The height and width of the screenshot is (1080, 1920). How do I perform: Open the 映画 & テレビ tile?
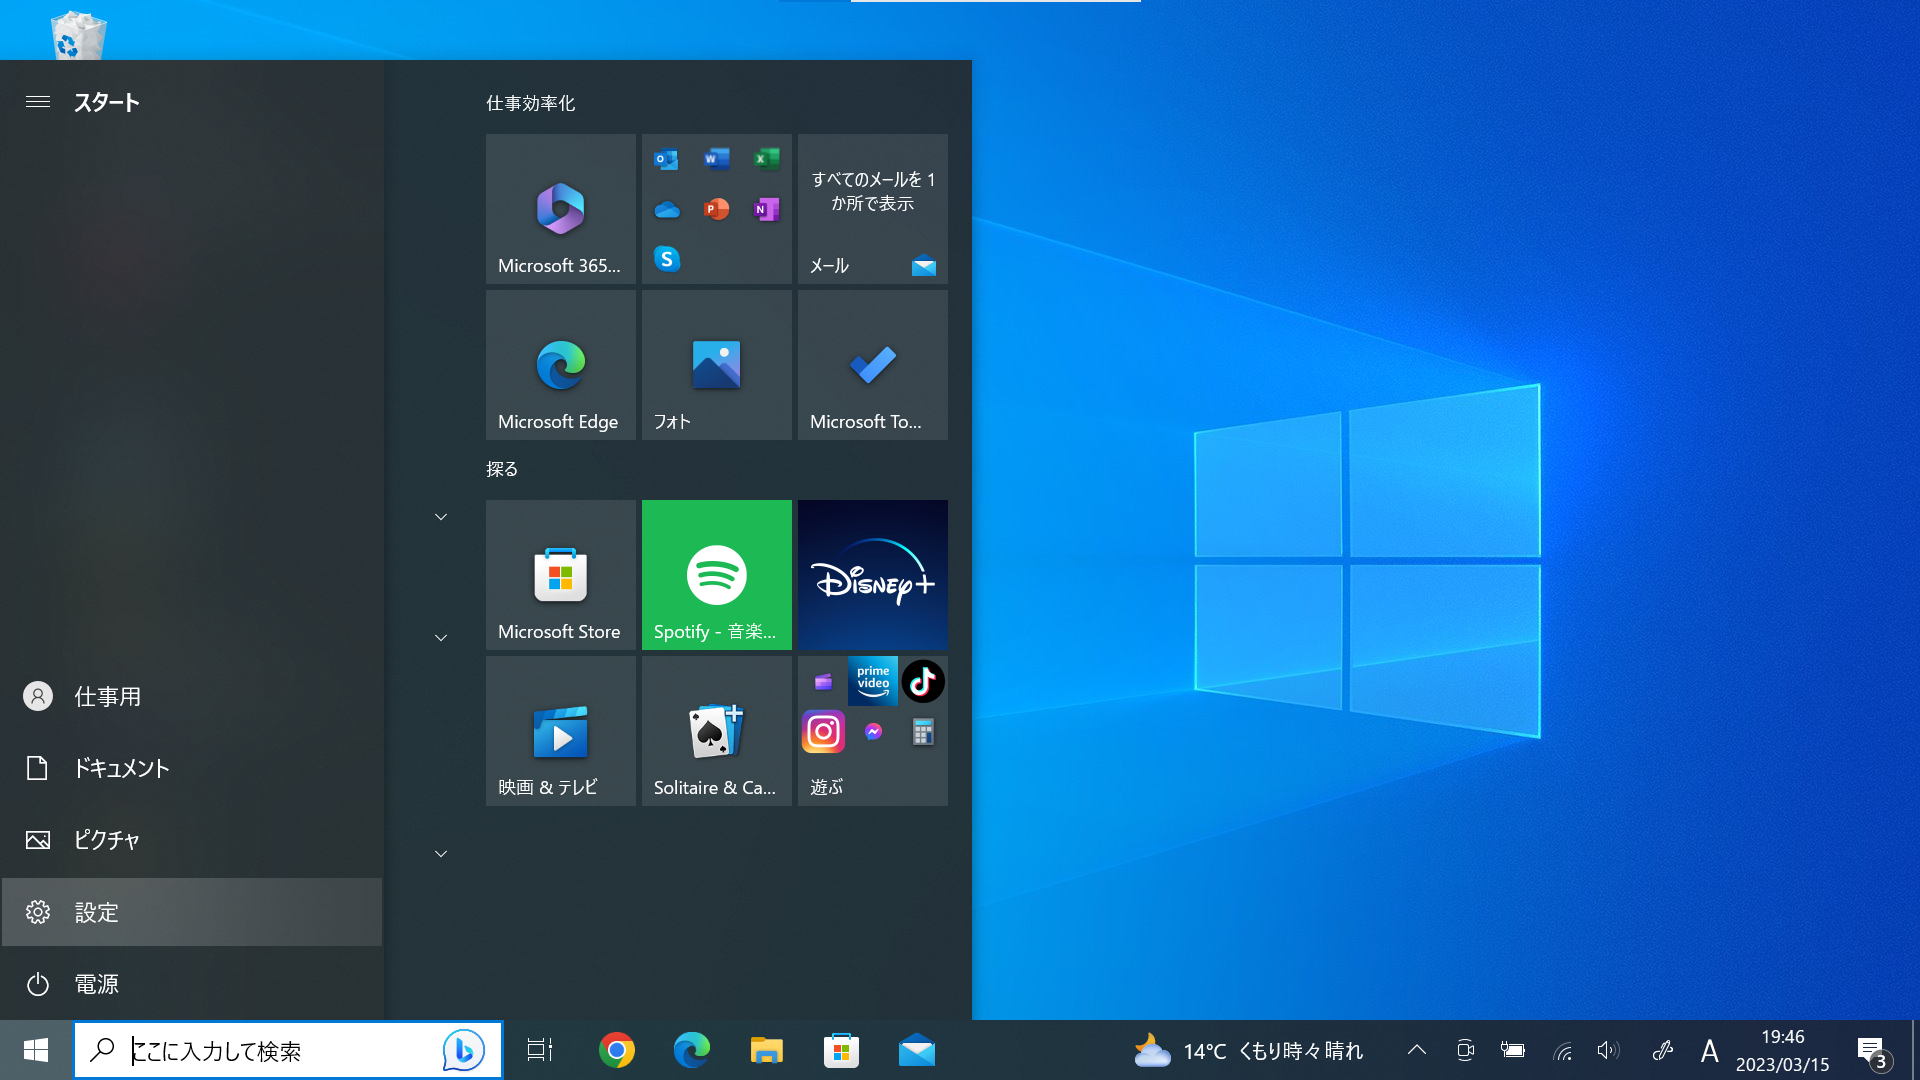click(560, 731)
